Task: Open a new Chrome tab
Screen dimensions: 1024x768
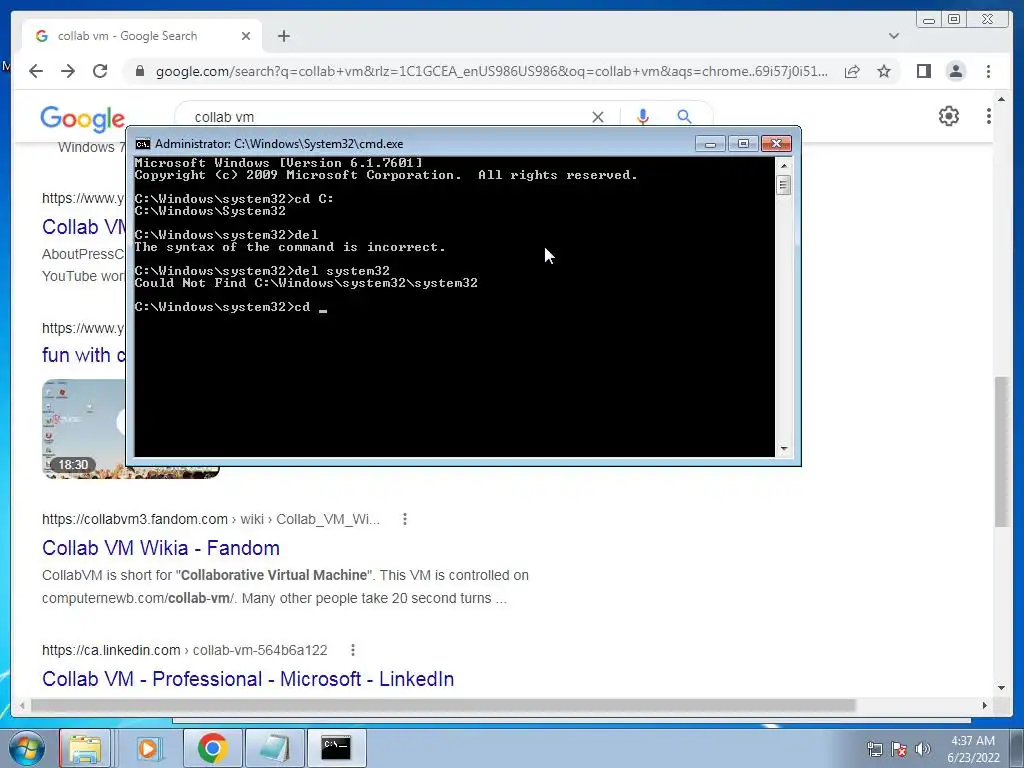Action: [283, 36]
